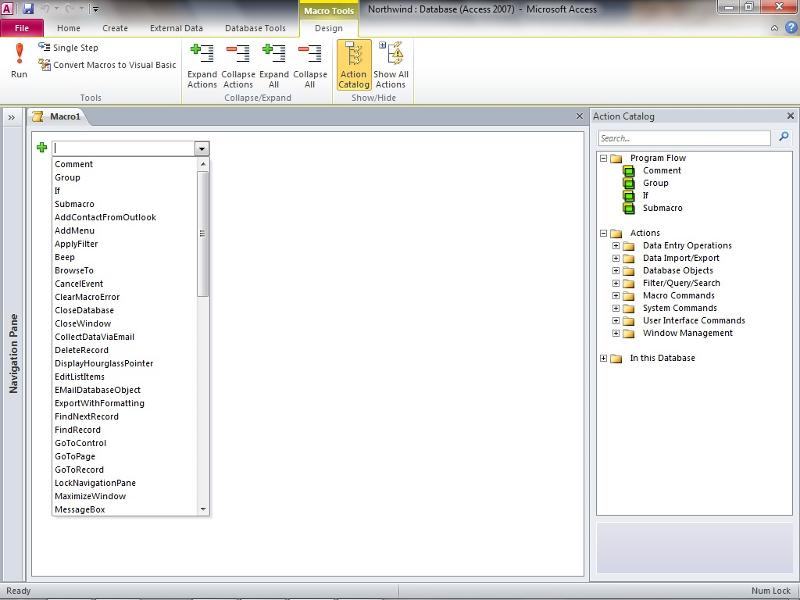Image resolution: width=800 pixels, height=600 pixels.
Task: Expand the System Commands folder
Action: pos(616,308)
